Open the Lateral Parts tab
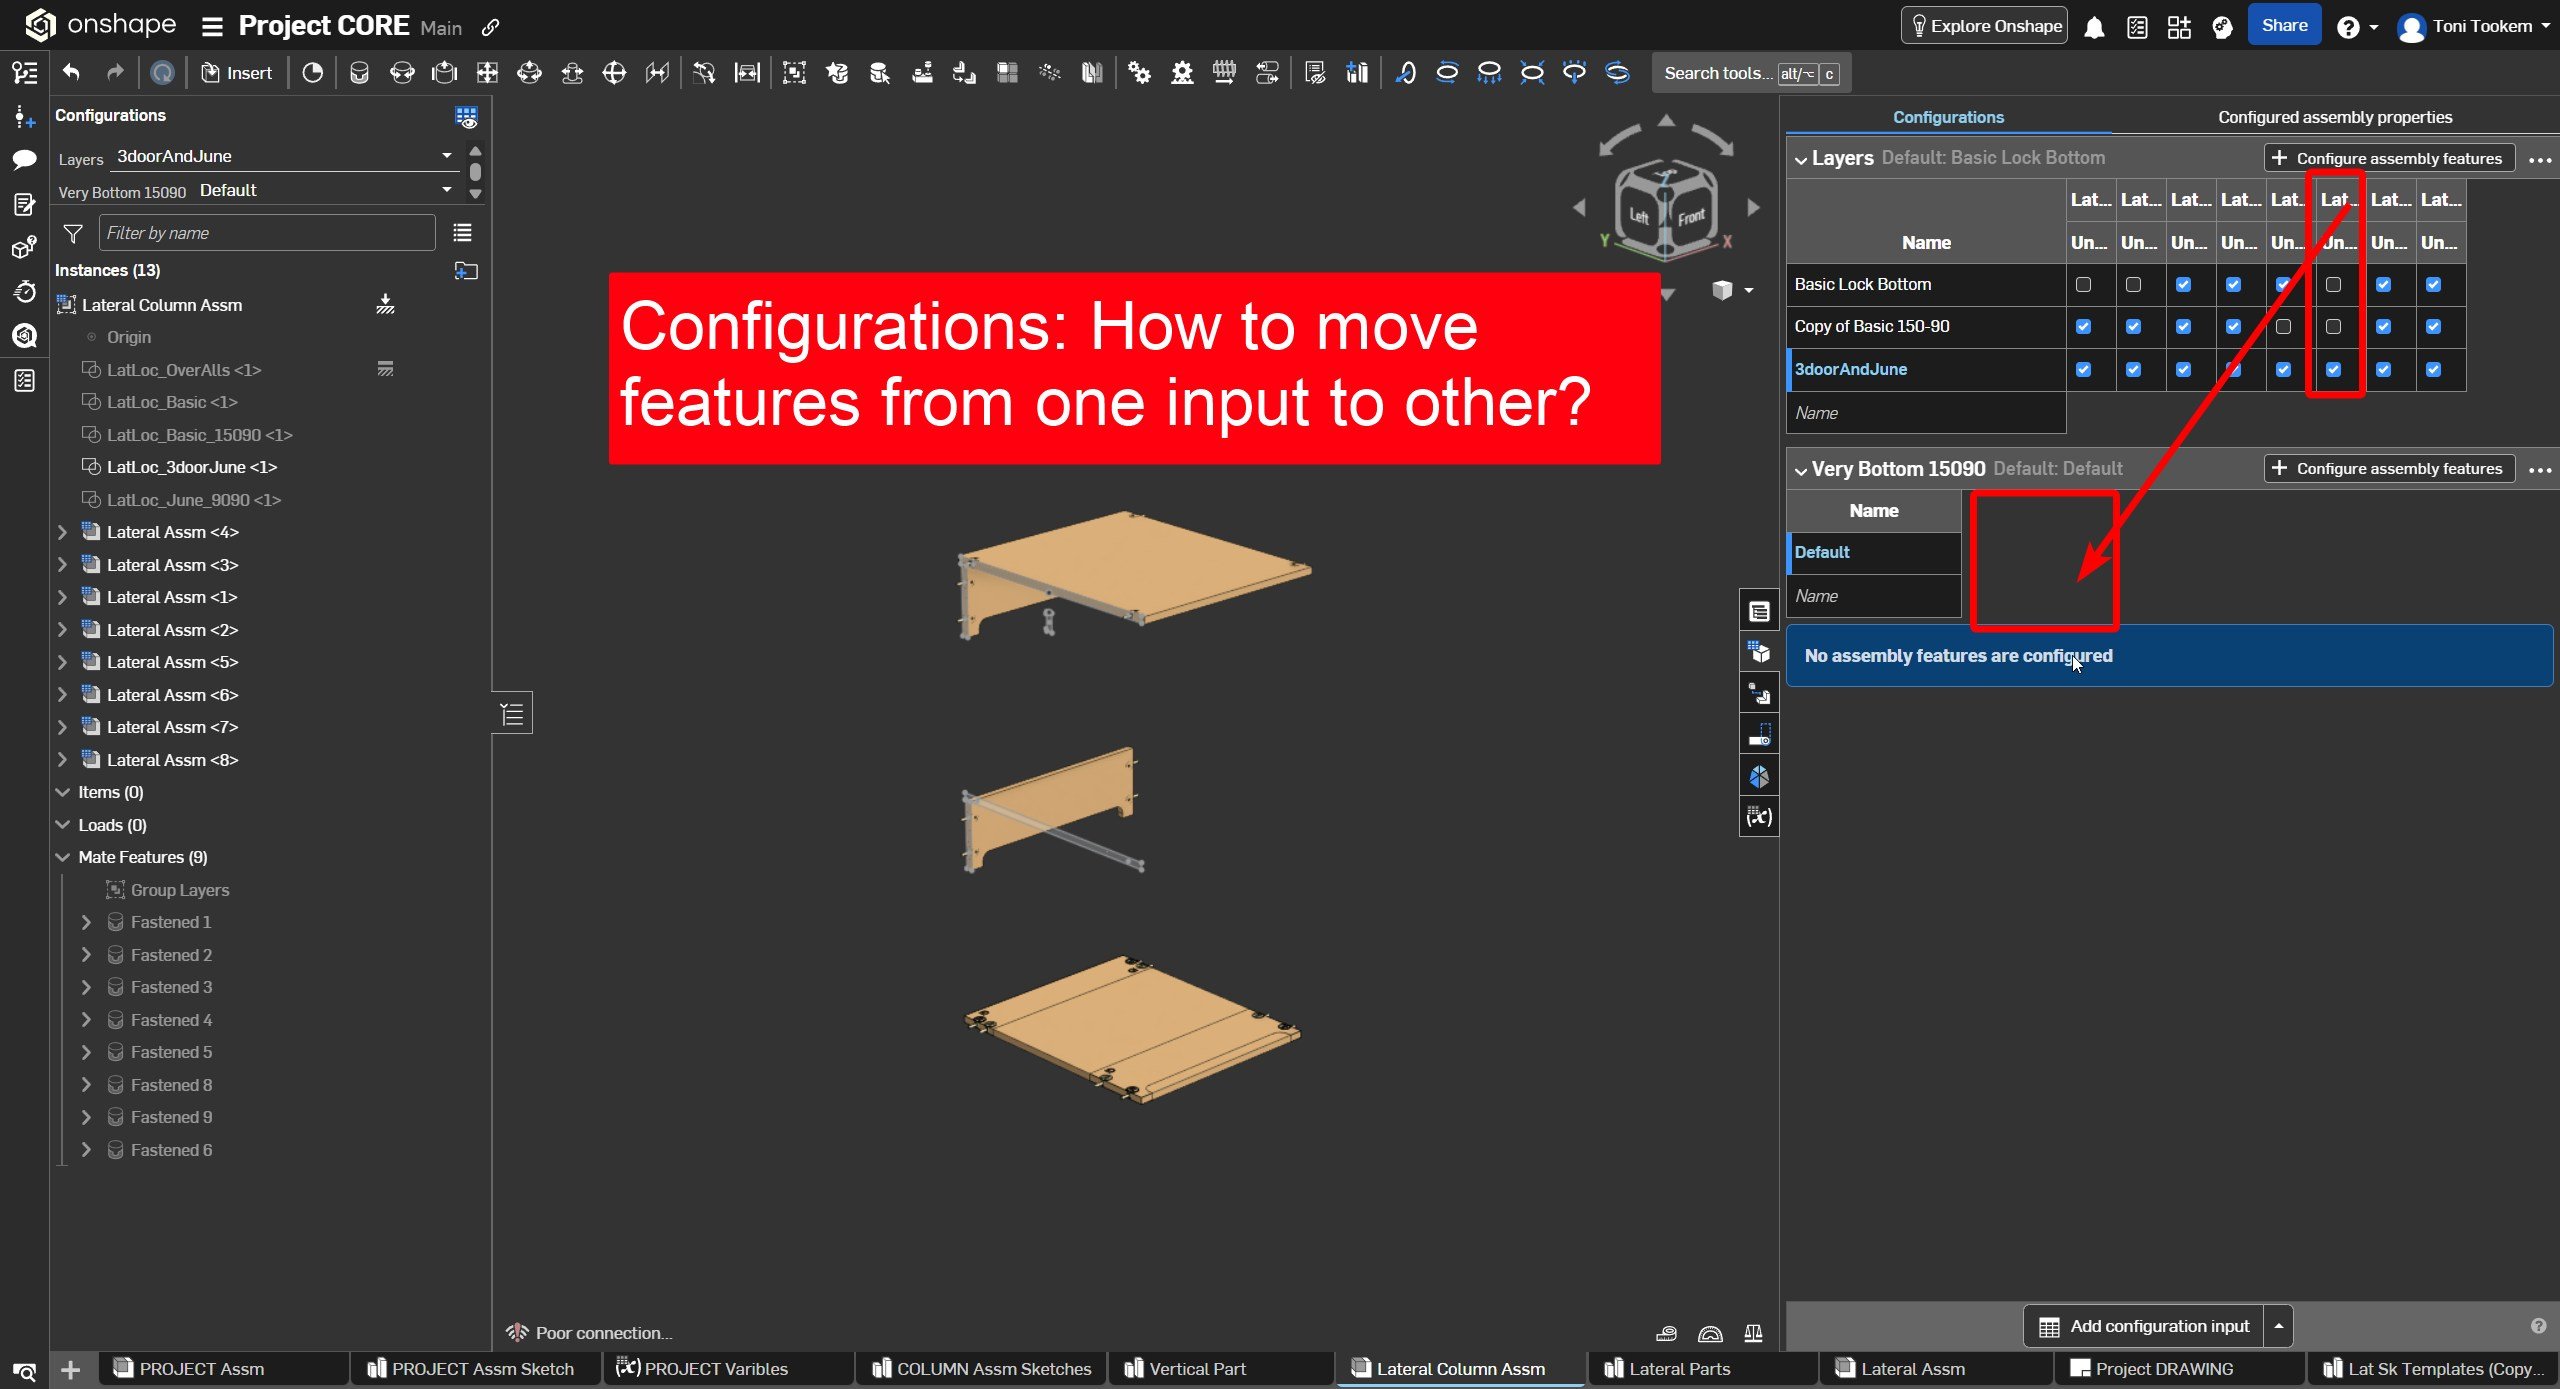Screen dimensions: 2560x1389 click(x=1678, y=1369)
